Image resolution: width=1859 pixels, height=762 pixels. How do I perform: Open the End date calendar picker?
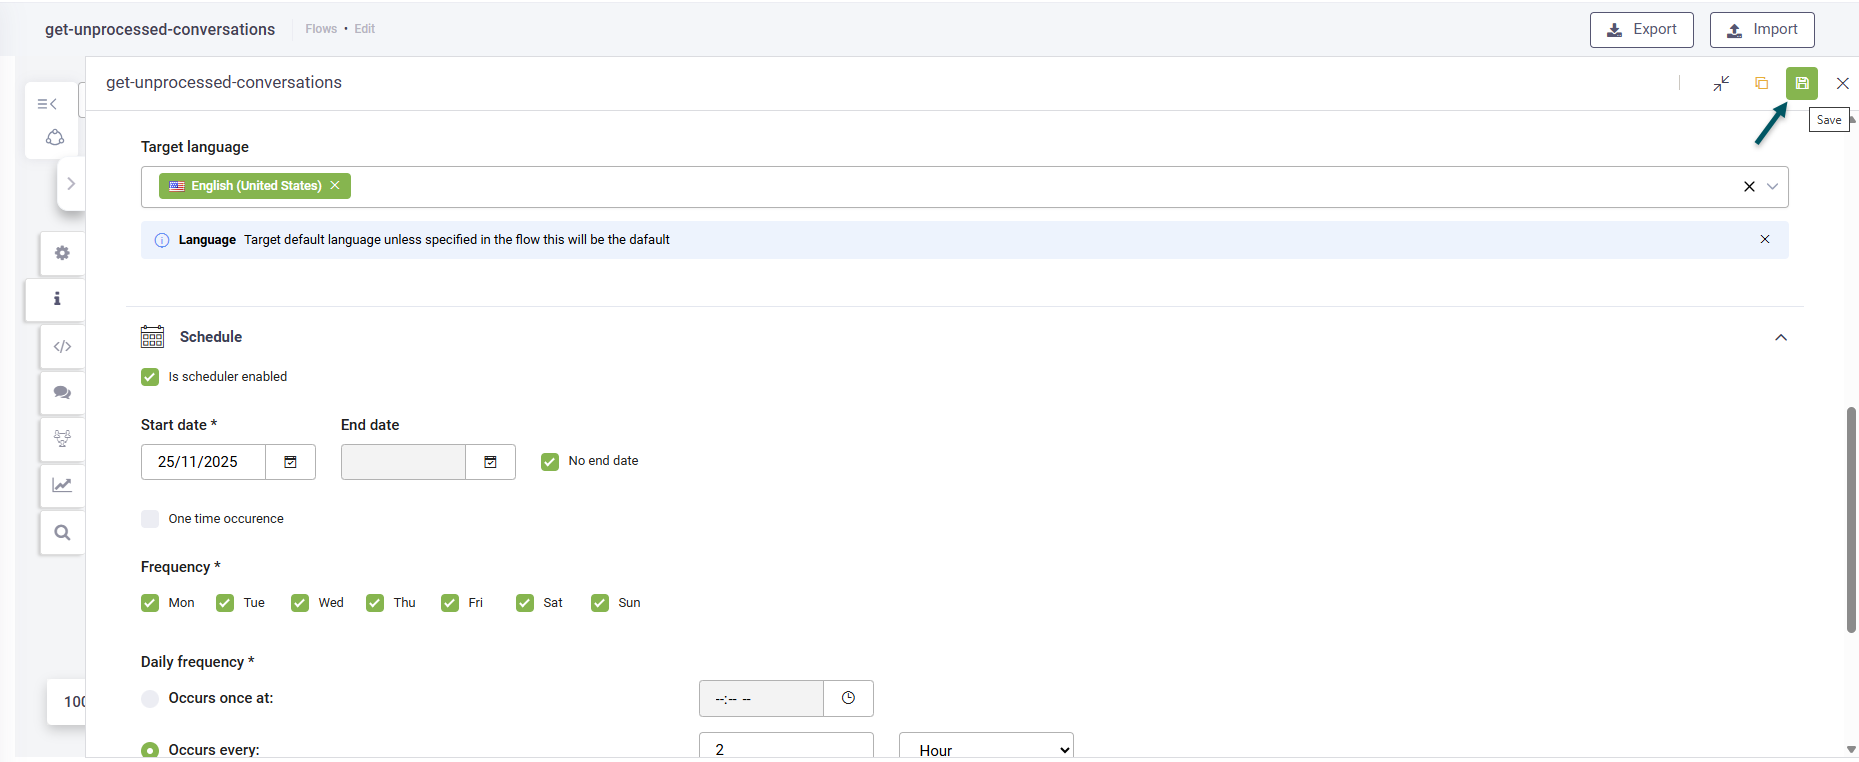click(x=490, y=462)
